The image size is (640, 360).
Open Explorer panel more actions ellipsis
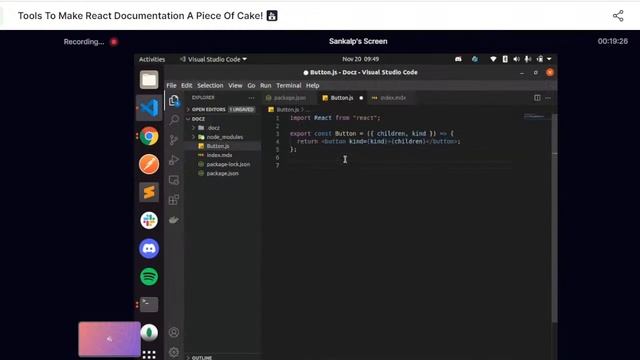click(251, 98)
